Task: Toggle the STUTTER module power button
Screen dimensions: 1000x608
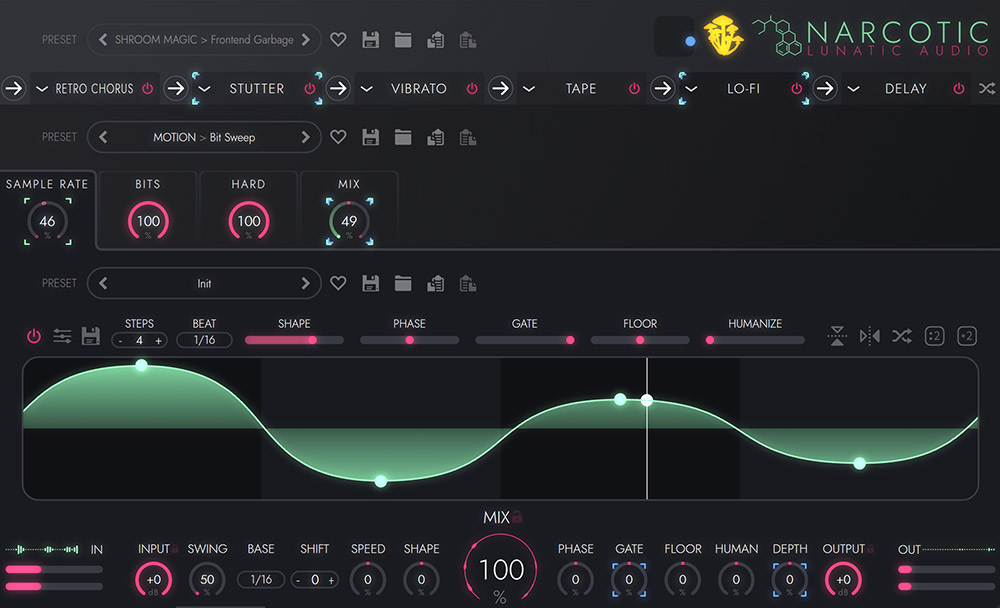Action: (308, 88)
